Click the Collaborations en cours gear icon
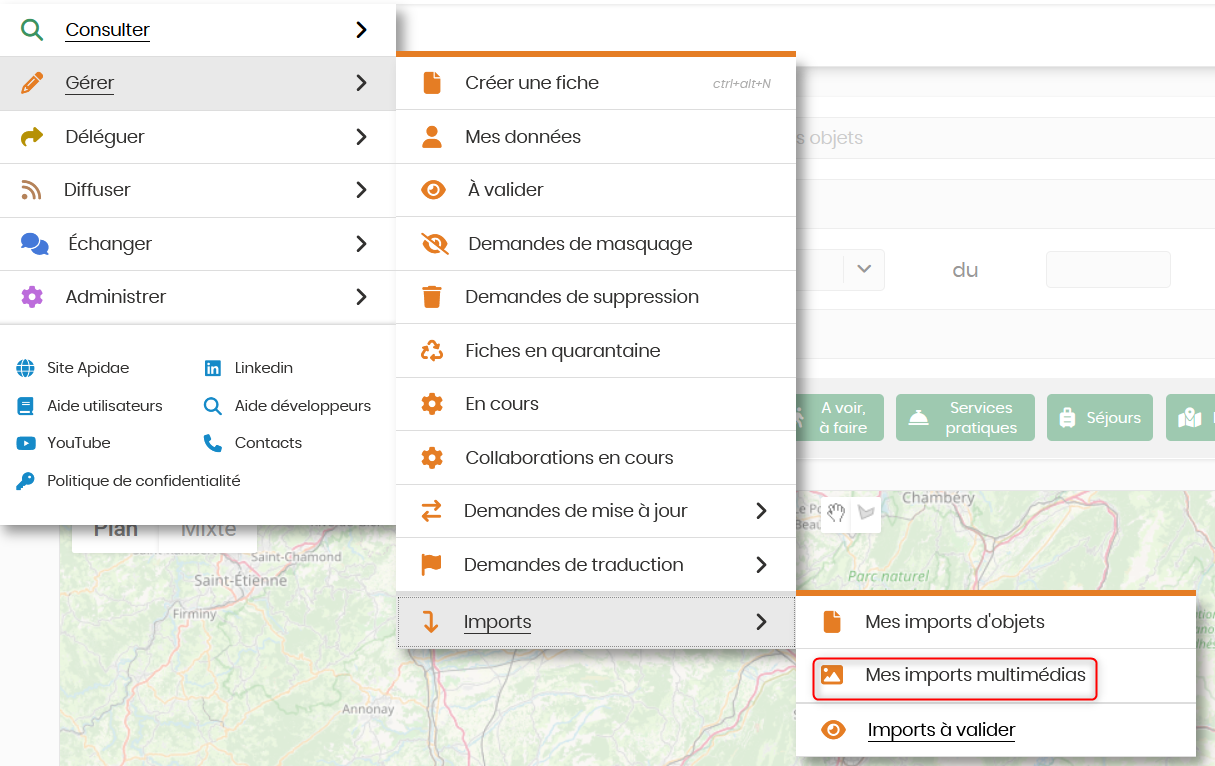The width and height of the screenshot is (1215, 766). click(x=432, y=458)
